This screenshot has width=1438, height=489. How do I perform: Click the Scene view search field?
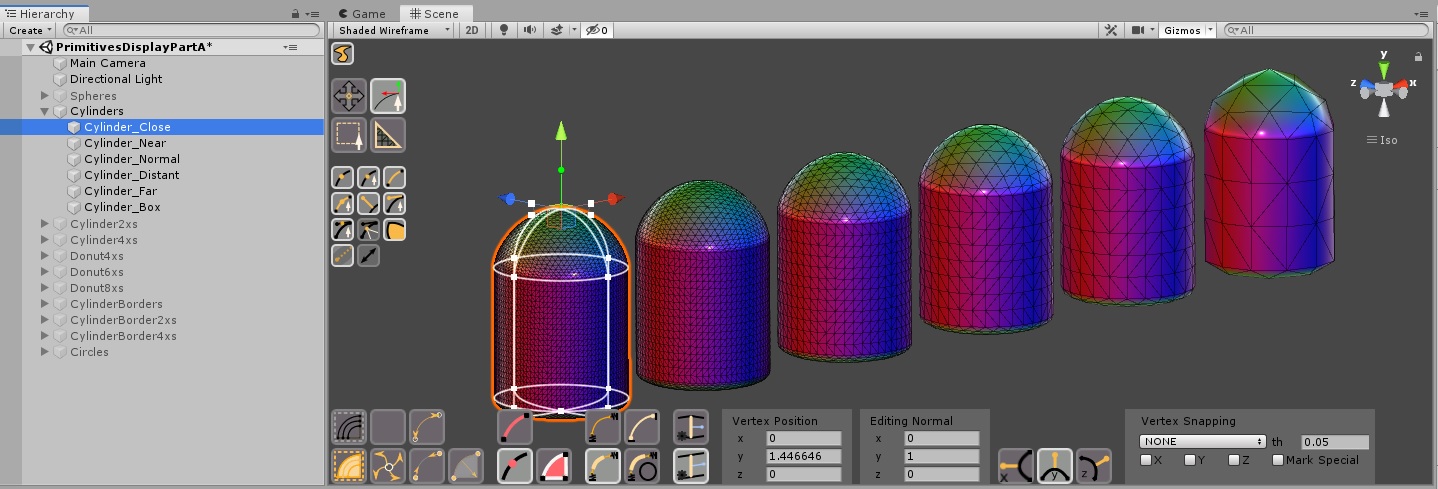tap(1326, 30)
